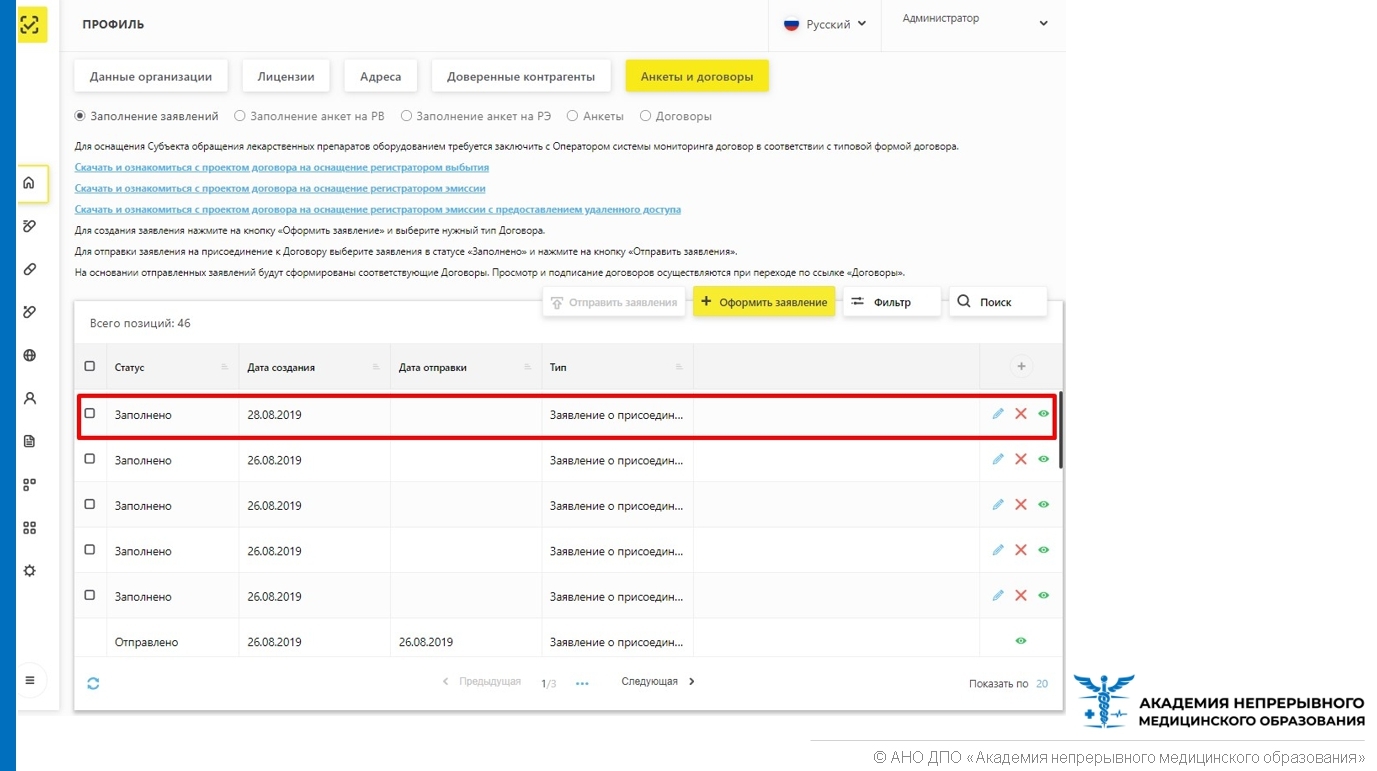Viewport: 1377px width, 771px height.
Task: Click the Всего позиций: 46 label
Action: tap(140, 323)
